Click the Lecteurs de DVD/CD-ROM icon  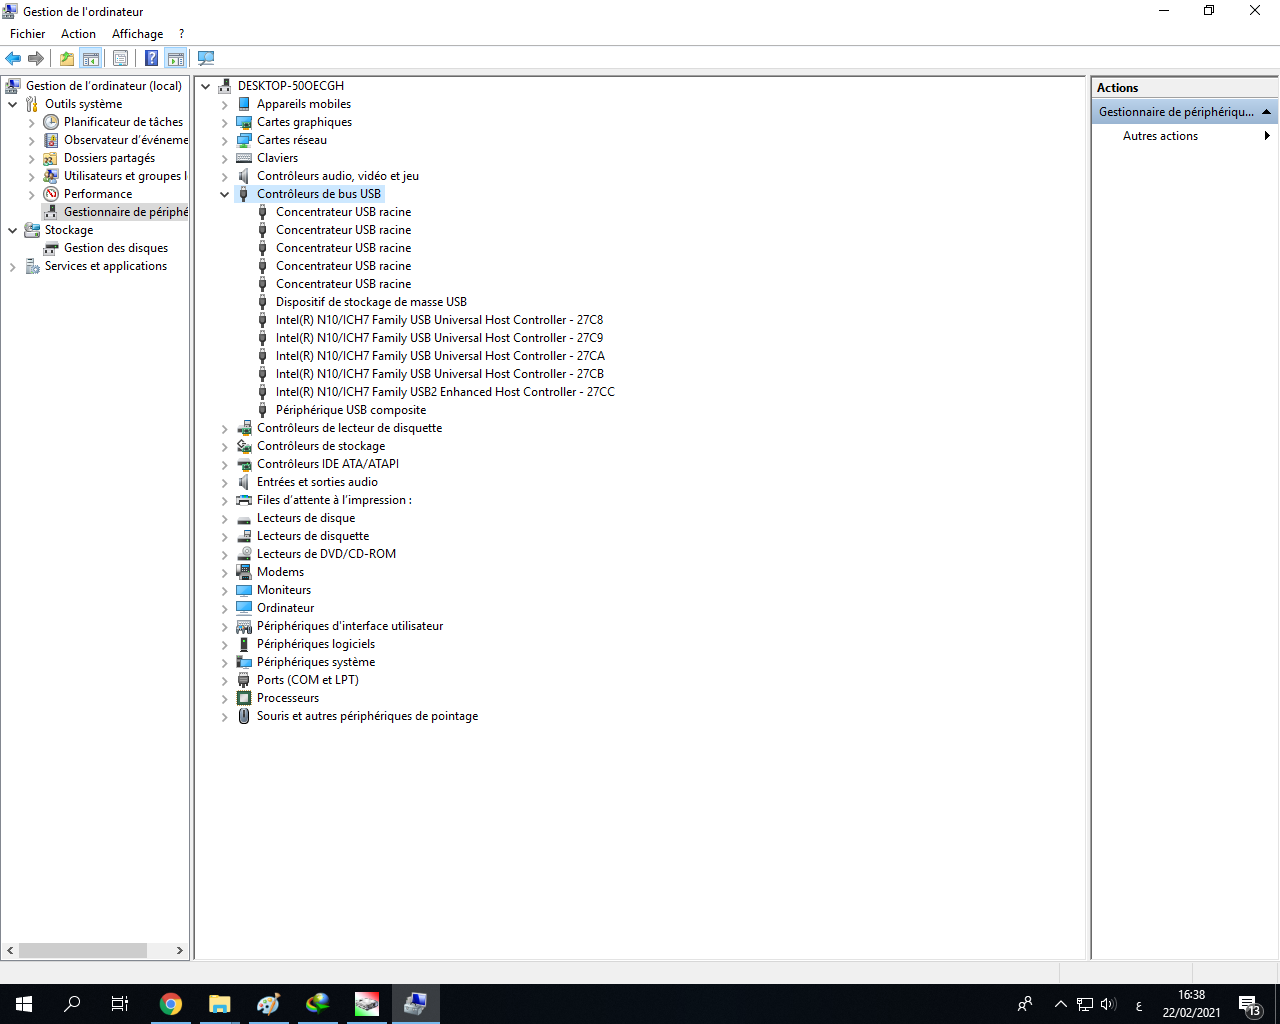(244, 554)
